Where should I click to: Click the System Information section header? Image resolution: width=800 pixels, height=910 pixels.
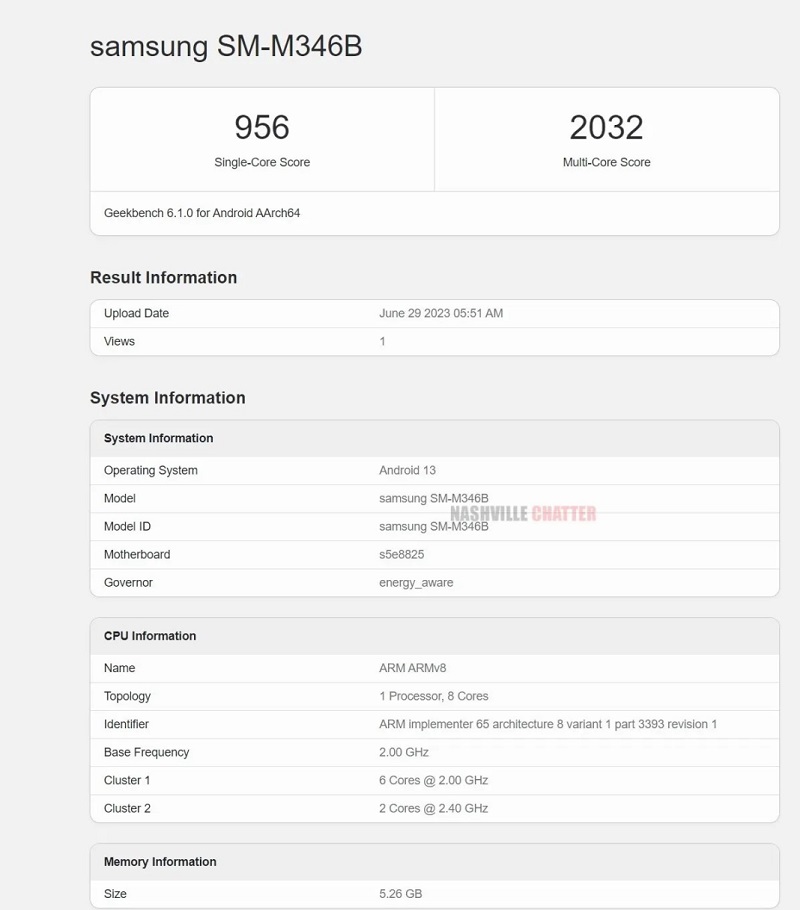[x=155, y=438]
